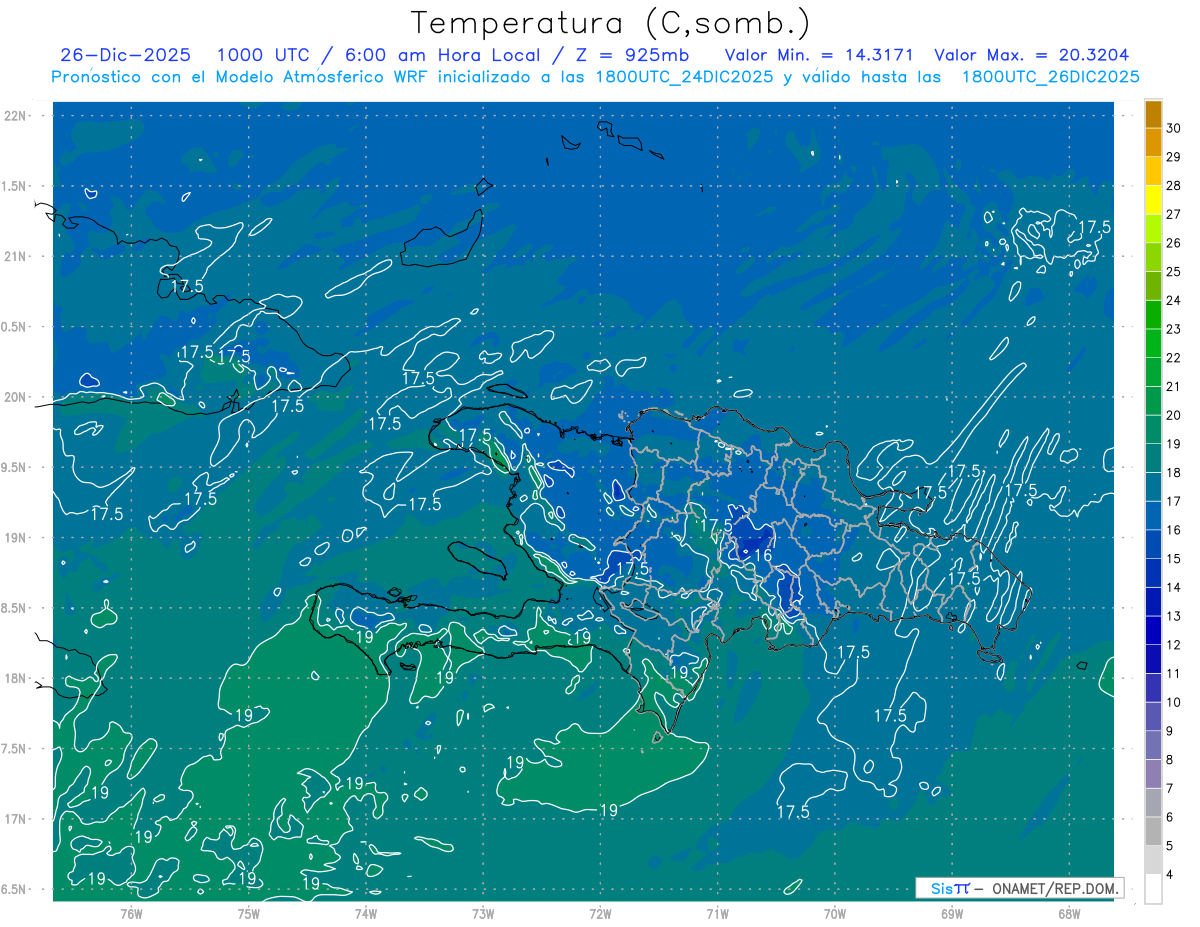Screen dimensions: 1200x927
Task: Click the "SisTT – ONAMET/REP.DOM." credit label
Action: click(x=1022, y=888)
